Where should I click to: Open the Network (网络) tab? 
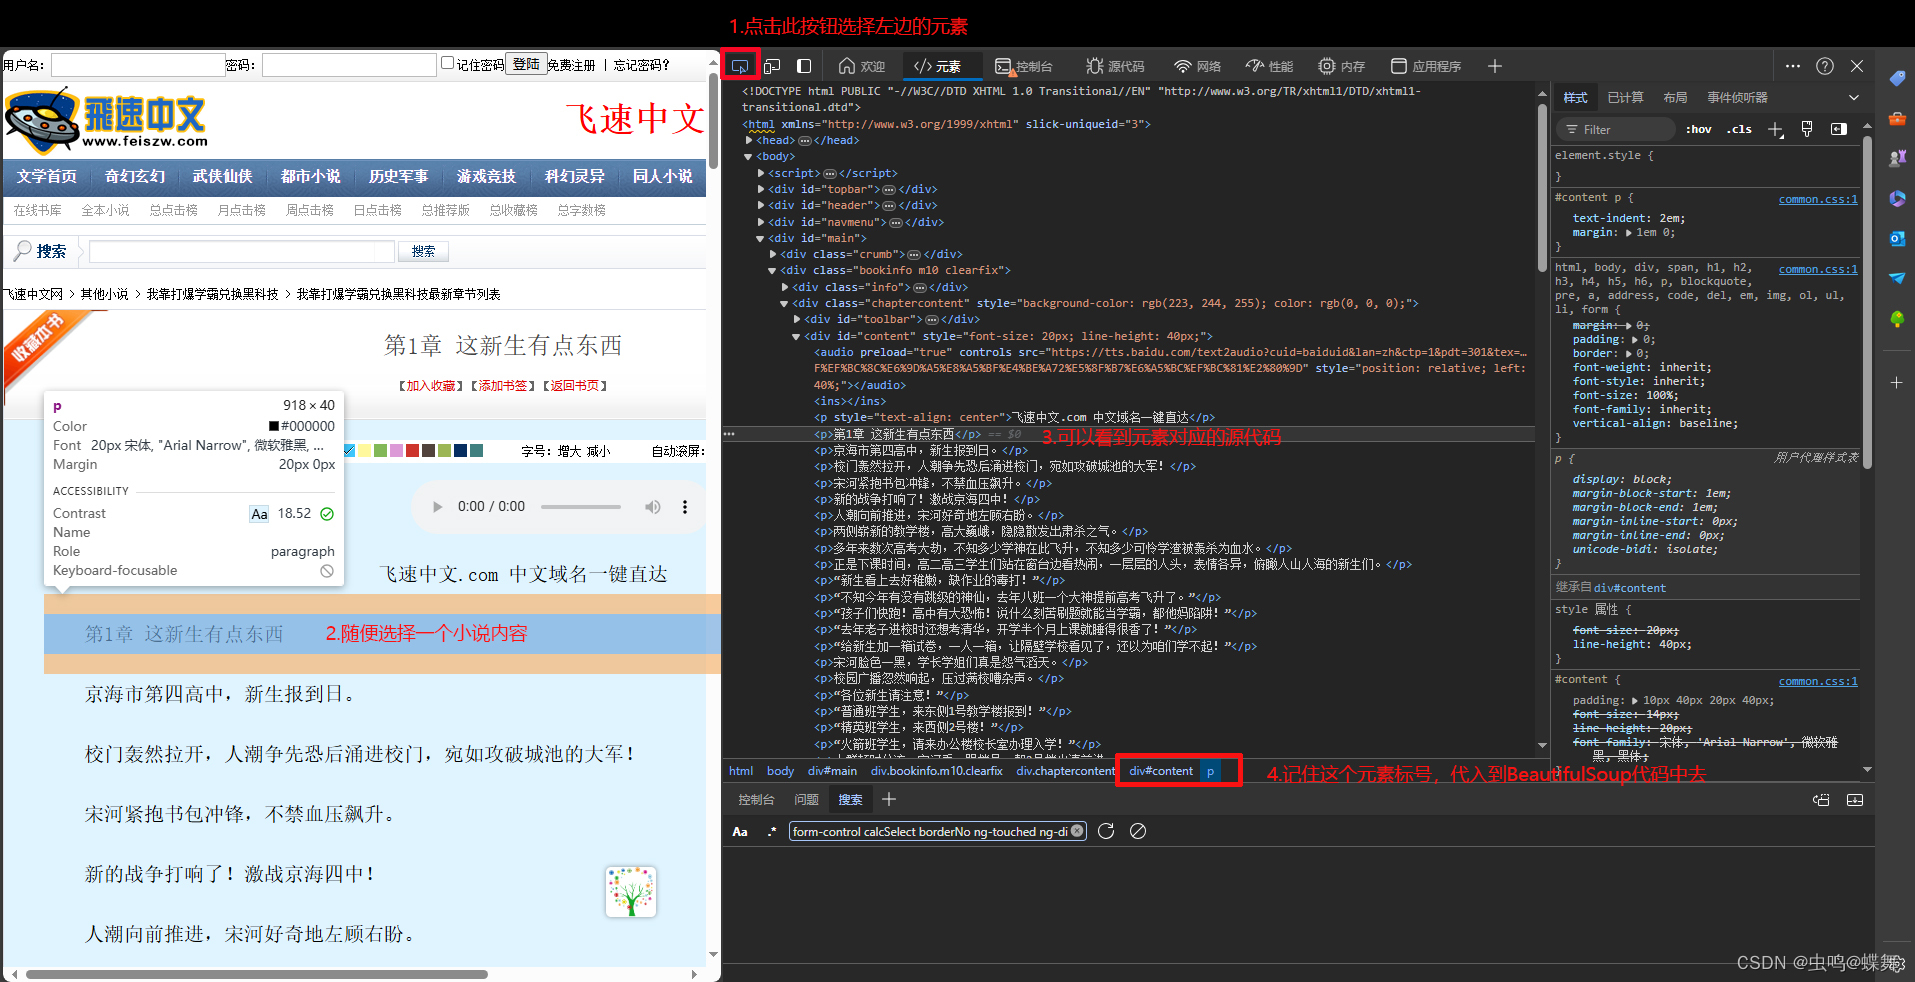1197,66
